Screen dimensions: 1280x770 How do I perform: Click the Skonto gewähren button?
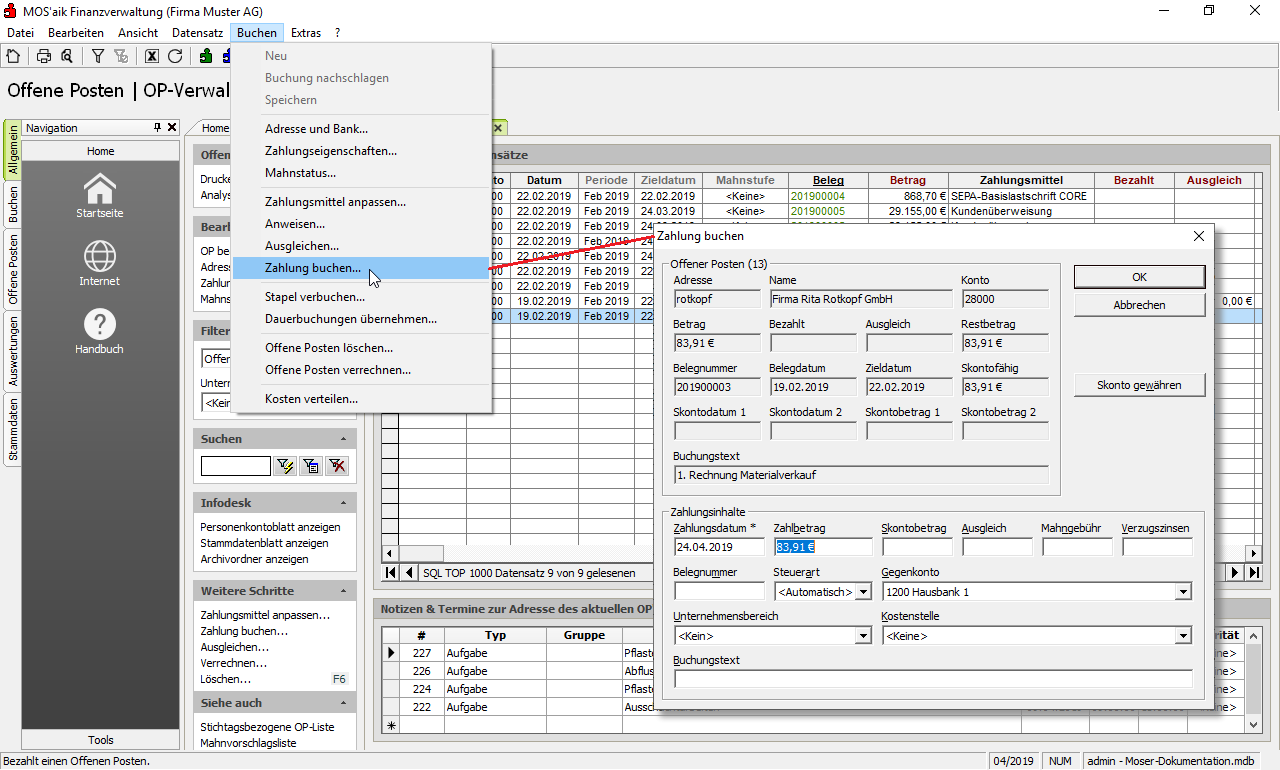[x=1139, y=385]
